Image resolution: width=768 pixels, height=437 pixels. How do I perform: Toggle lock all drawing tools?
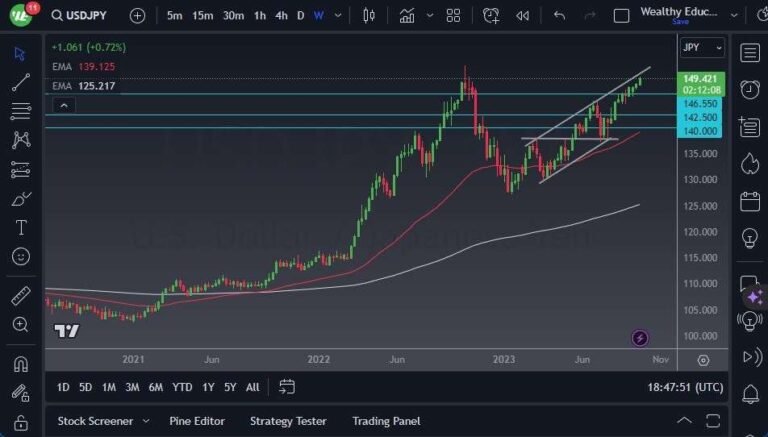pyautogui.click(x=21, y=422)
